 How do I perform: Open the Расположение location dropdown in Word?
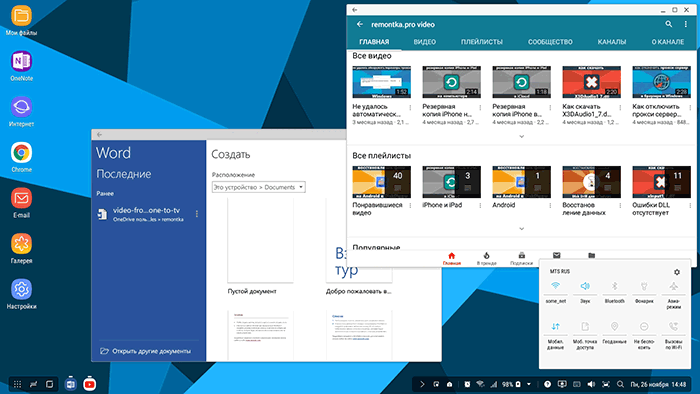tap(258, 187)
